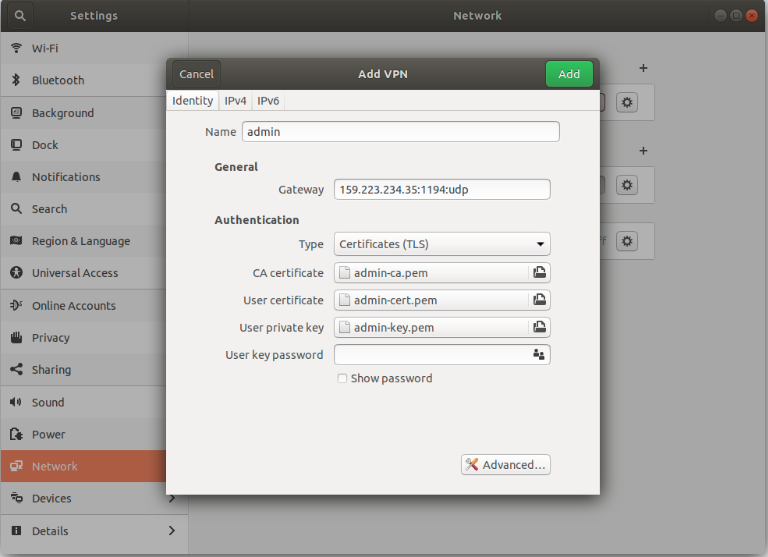The height and width of the screenshot is (557, 768).
Task: Expand the Devices sidebar submenu
Action: click(x=172, y=498)
